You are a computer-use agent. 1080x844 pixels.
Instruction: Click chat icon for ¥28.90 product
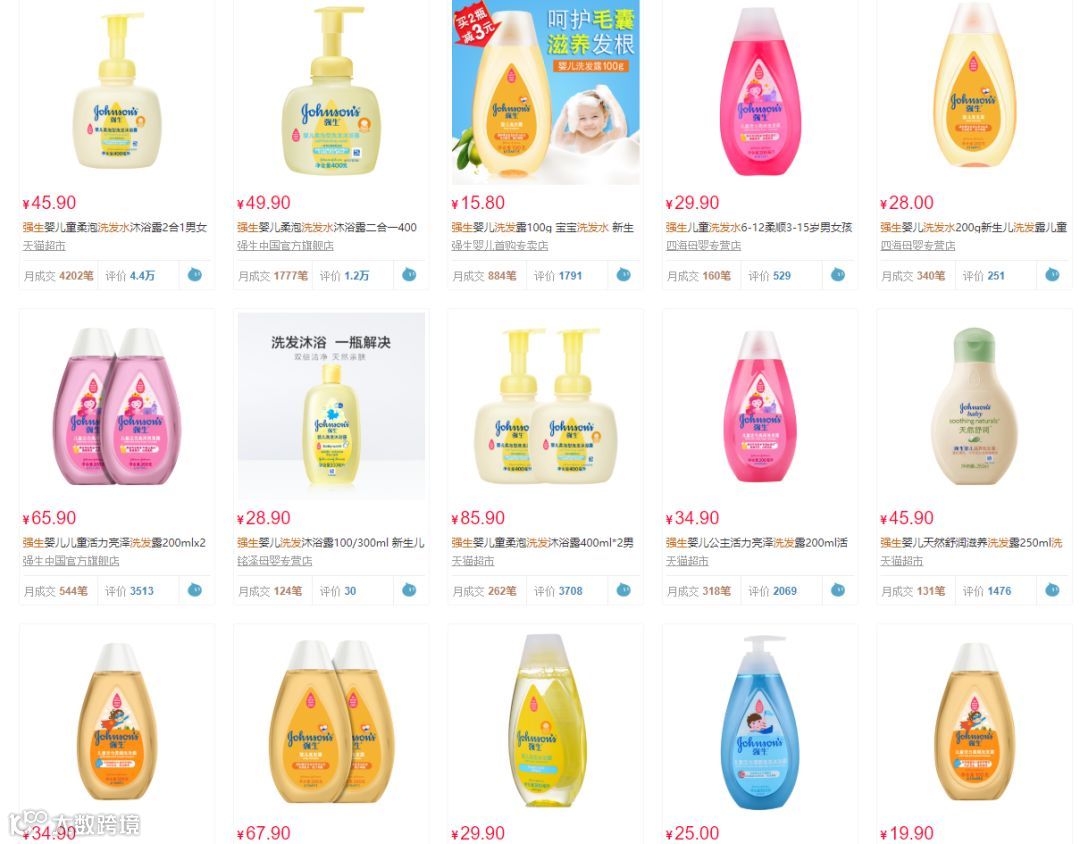coord(409,590)
